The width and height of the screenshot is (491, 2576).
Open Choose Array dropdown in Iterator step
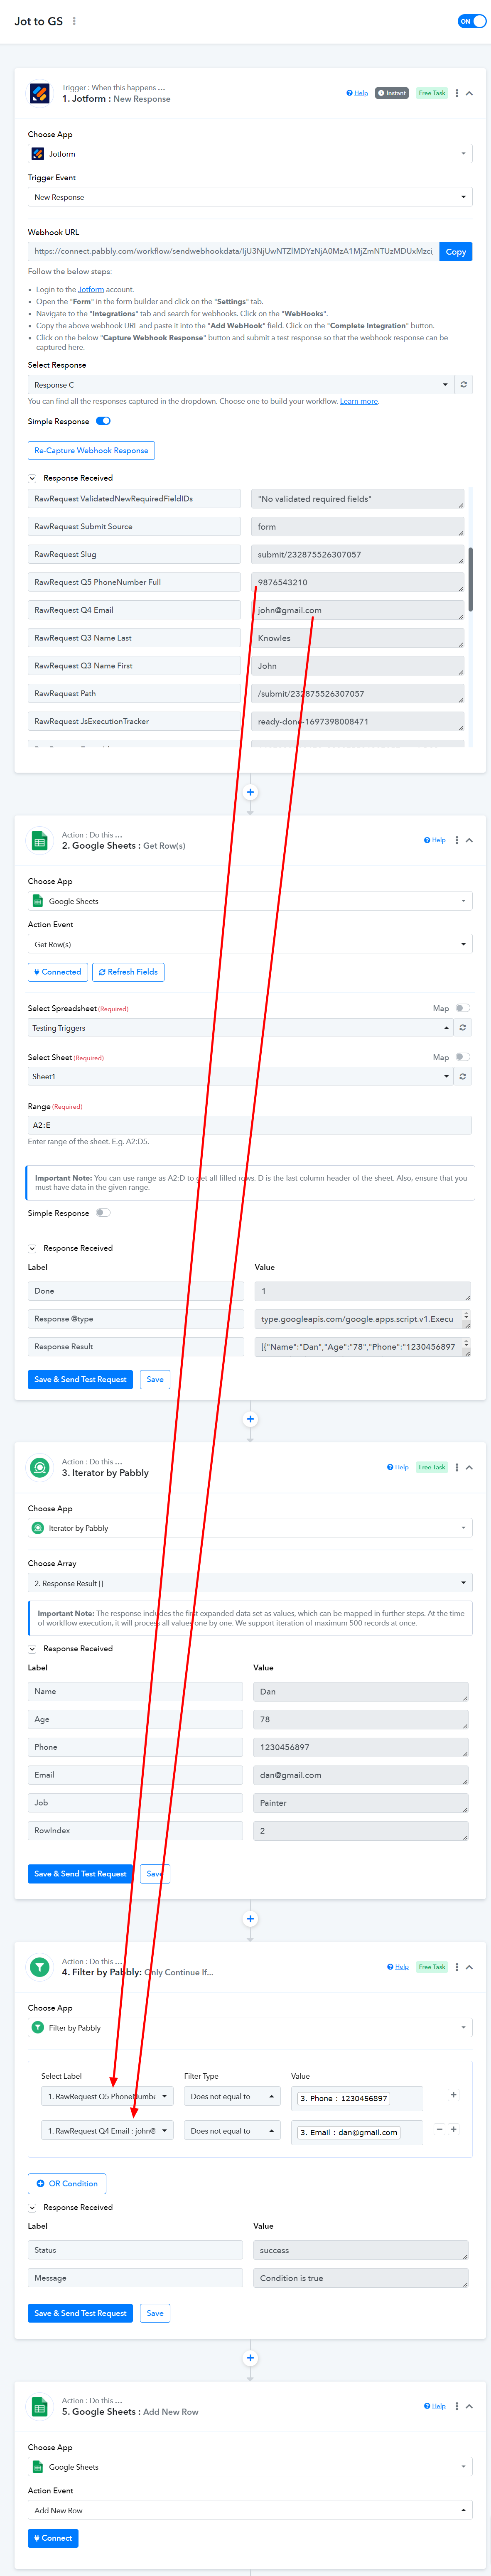click(x=250, y=1583)
